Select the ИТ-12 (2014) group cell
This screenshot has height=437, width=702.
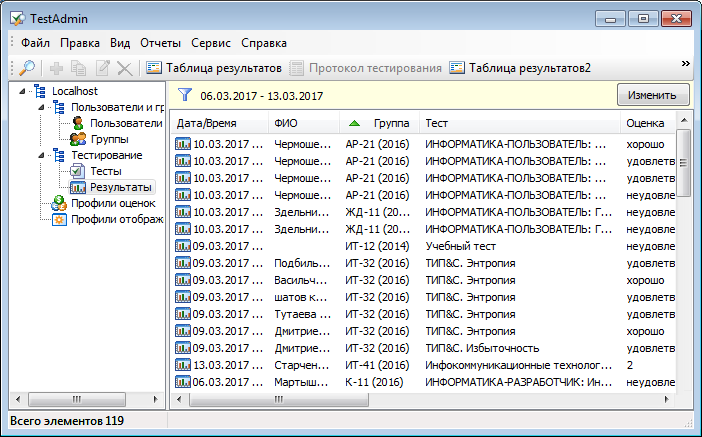pyautogui.click(x=377, y=246)
